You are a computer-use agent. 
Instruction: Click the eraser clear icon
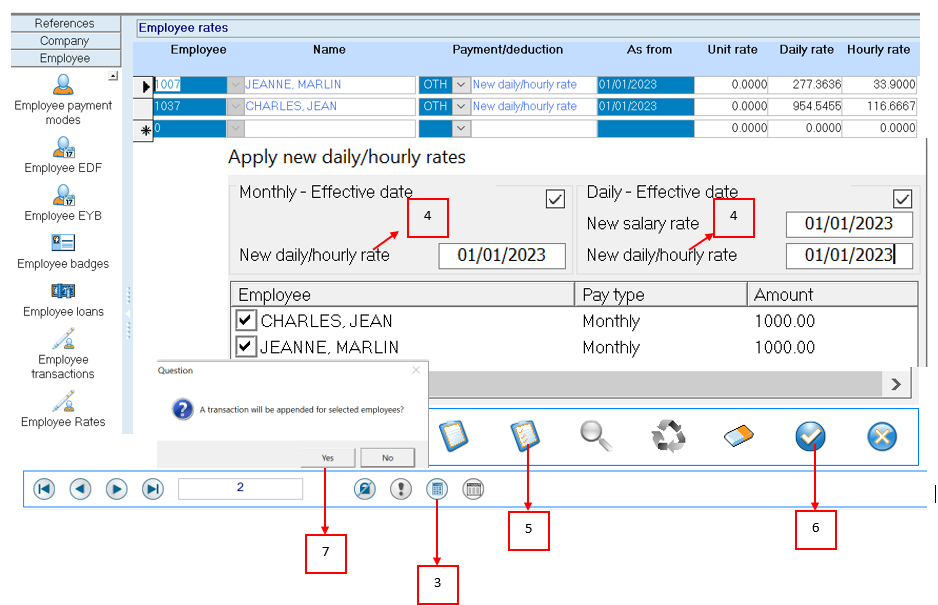point(739,436)
